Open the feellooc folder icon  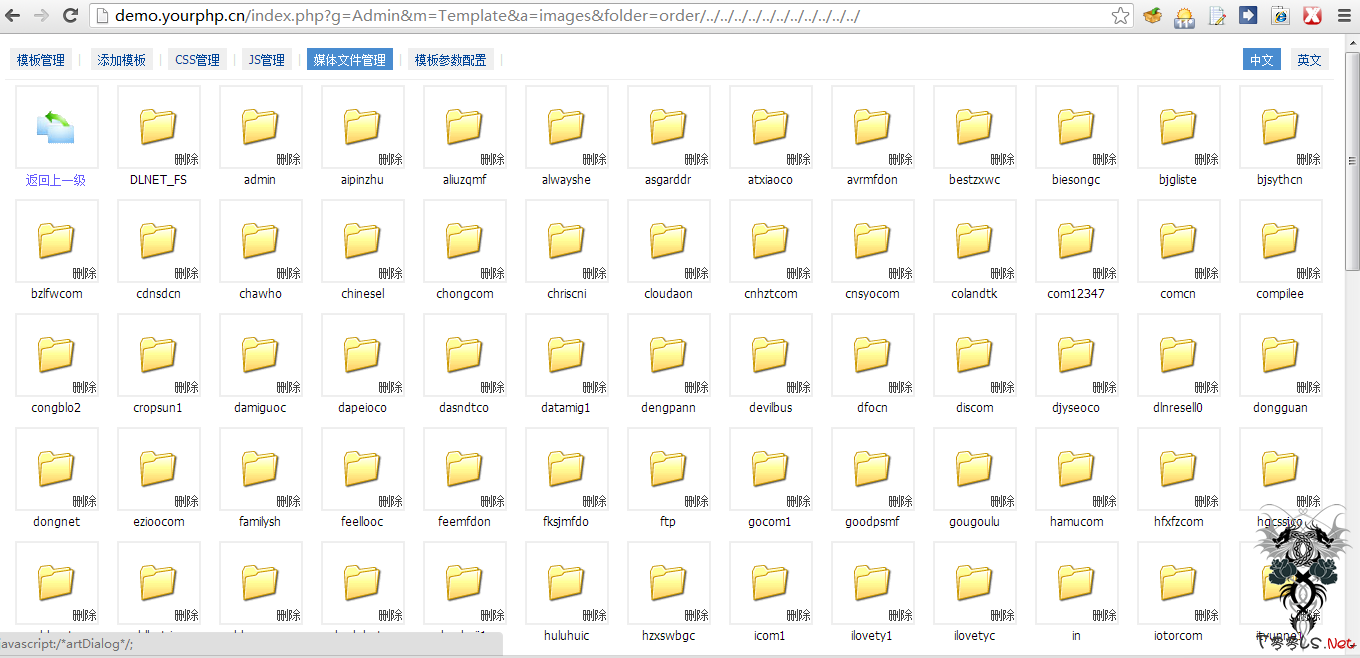click(x=362, y=468)
